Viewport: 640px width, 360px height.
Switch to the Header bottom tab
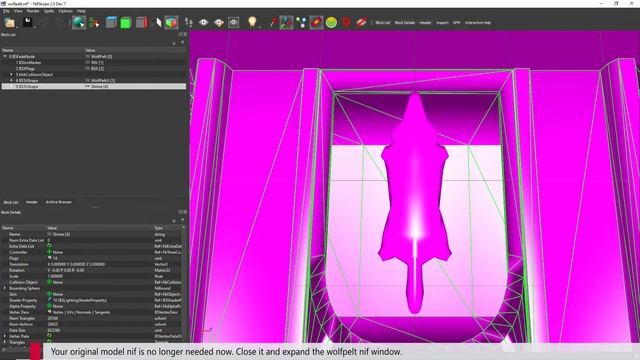(x=32, y=202)
